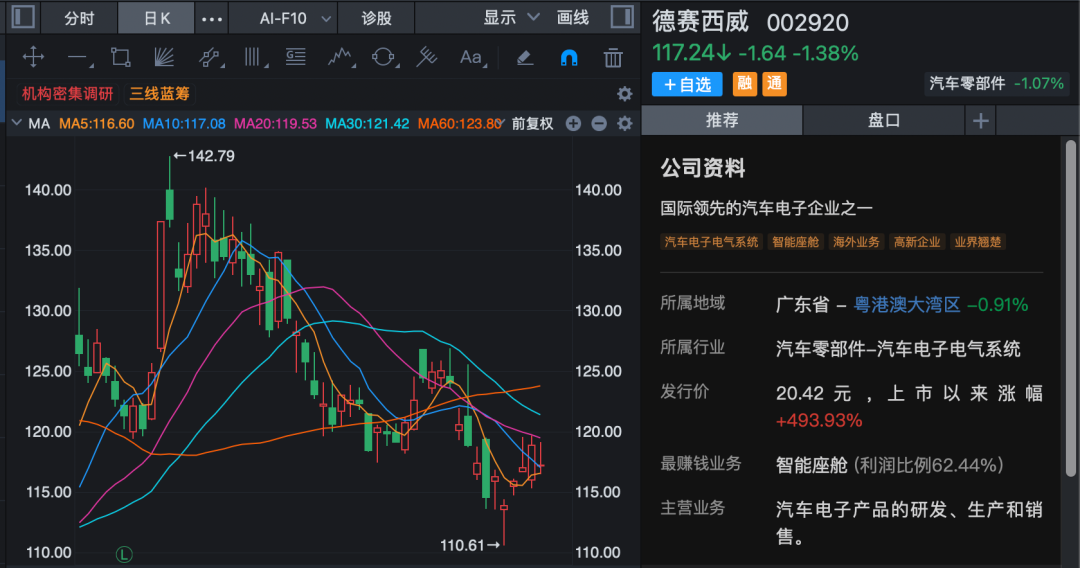Click the MA20:119.53 indicator value
The image size is (1080, 568).
(275, 124)
